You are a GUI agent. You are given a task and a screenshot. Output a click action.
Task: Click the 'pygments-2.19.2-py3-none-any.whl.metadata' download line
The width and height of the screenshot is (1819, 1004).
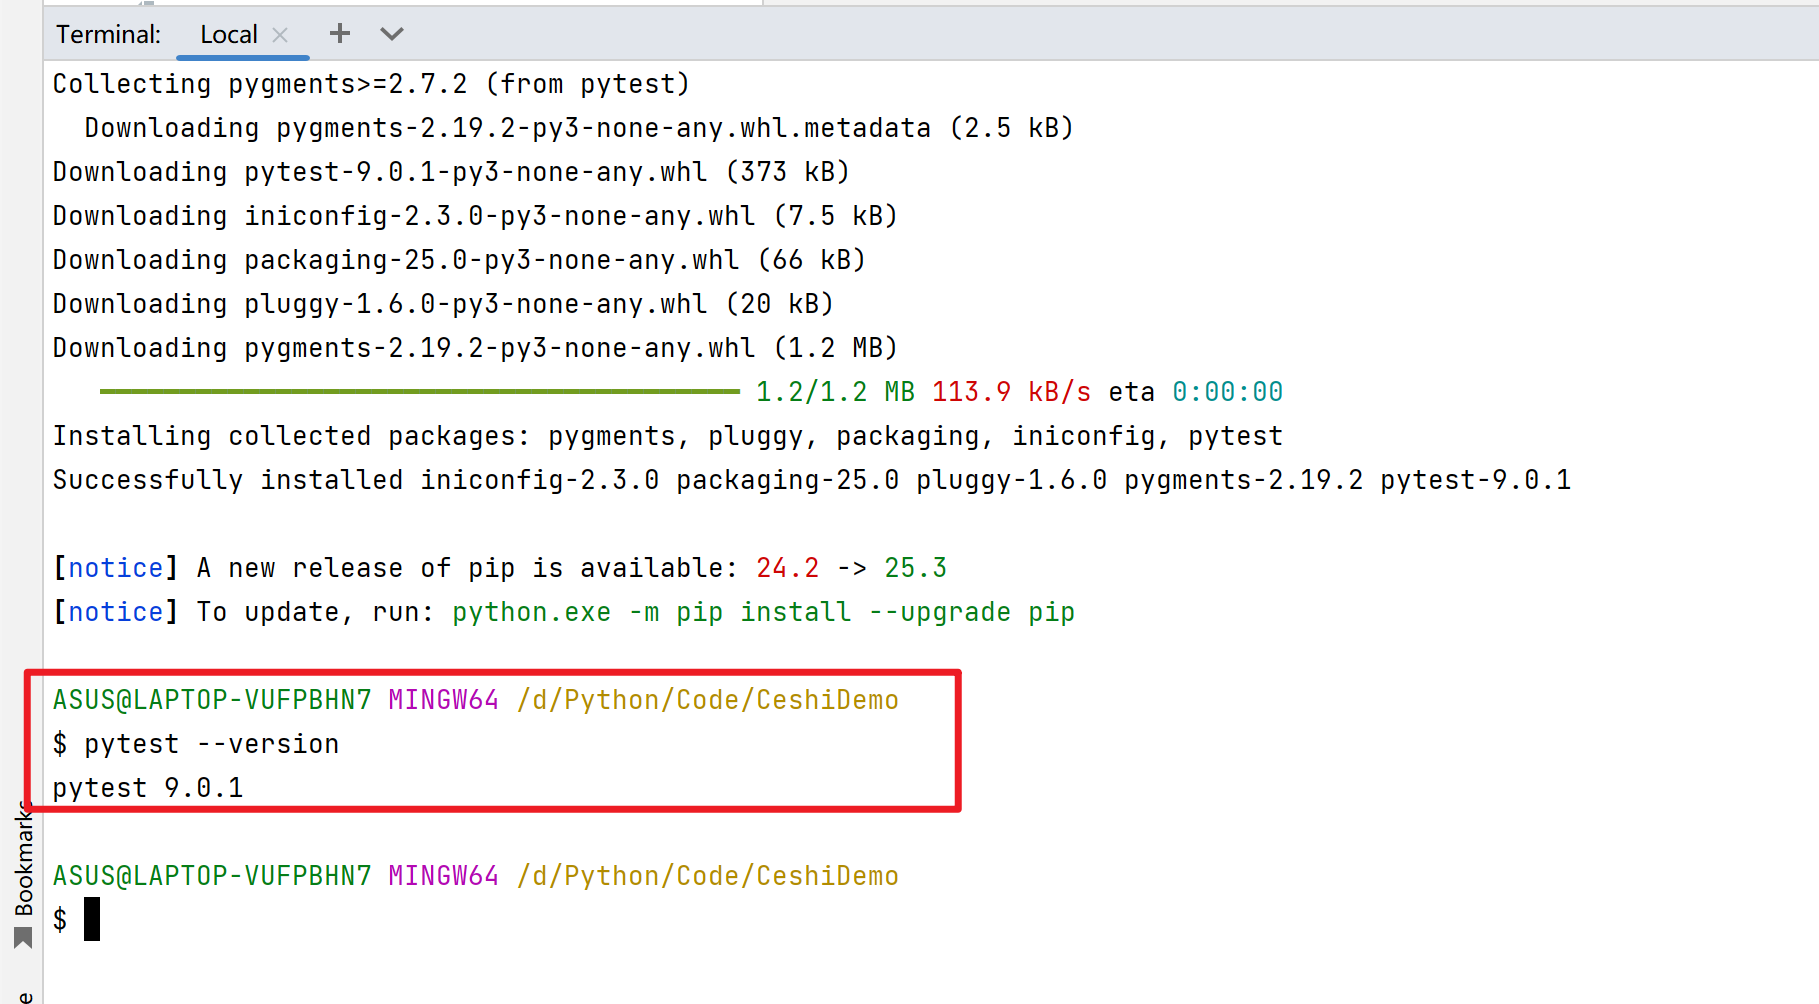pyautogui.click(x=579, y=128)
